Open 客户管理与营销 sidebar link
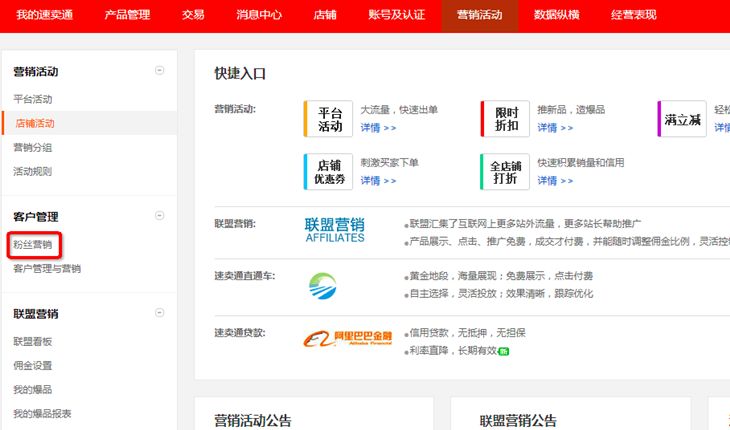 47,269
